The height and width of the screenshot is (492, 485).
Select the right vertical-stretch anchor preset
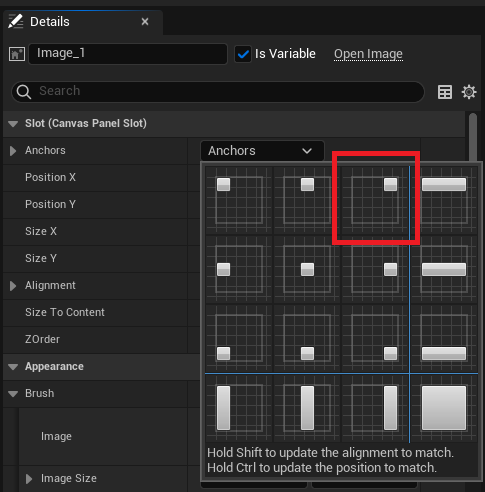[x=375, y=408]
